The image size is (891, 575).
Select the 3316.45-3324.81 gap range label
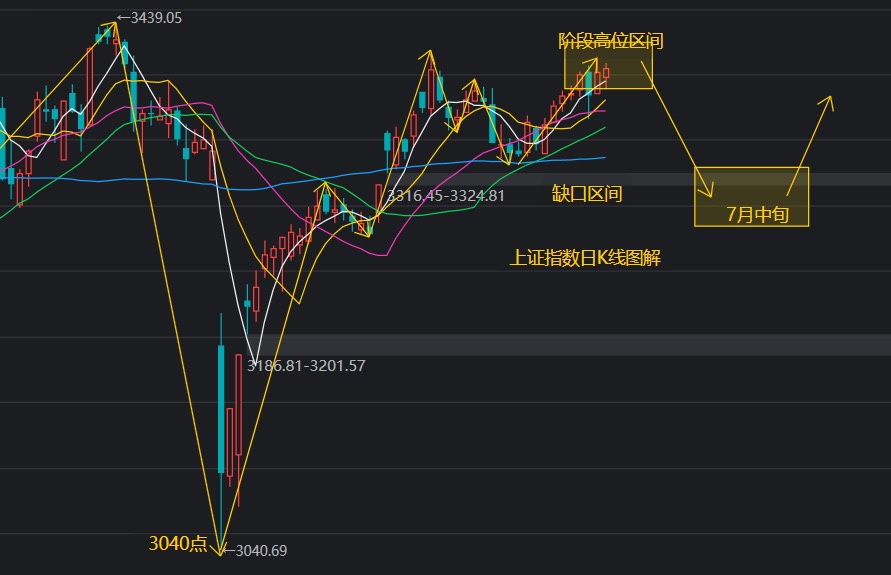(446, 196)
